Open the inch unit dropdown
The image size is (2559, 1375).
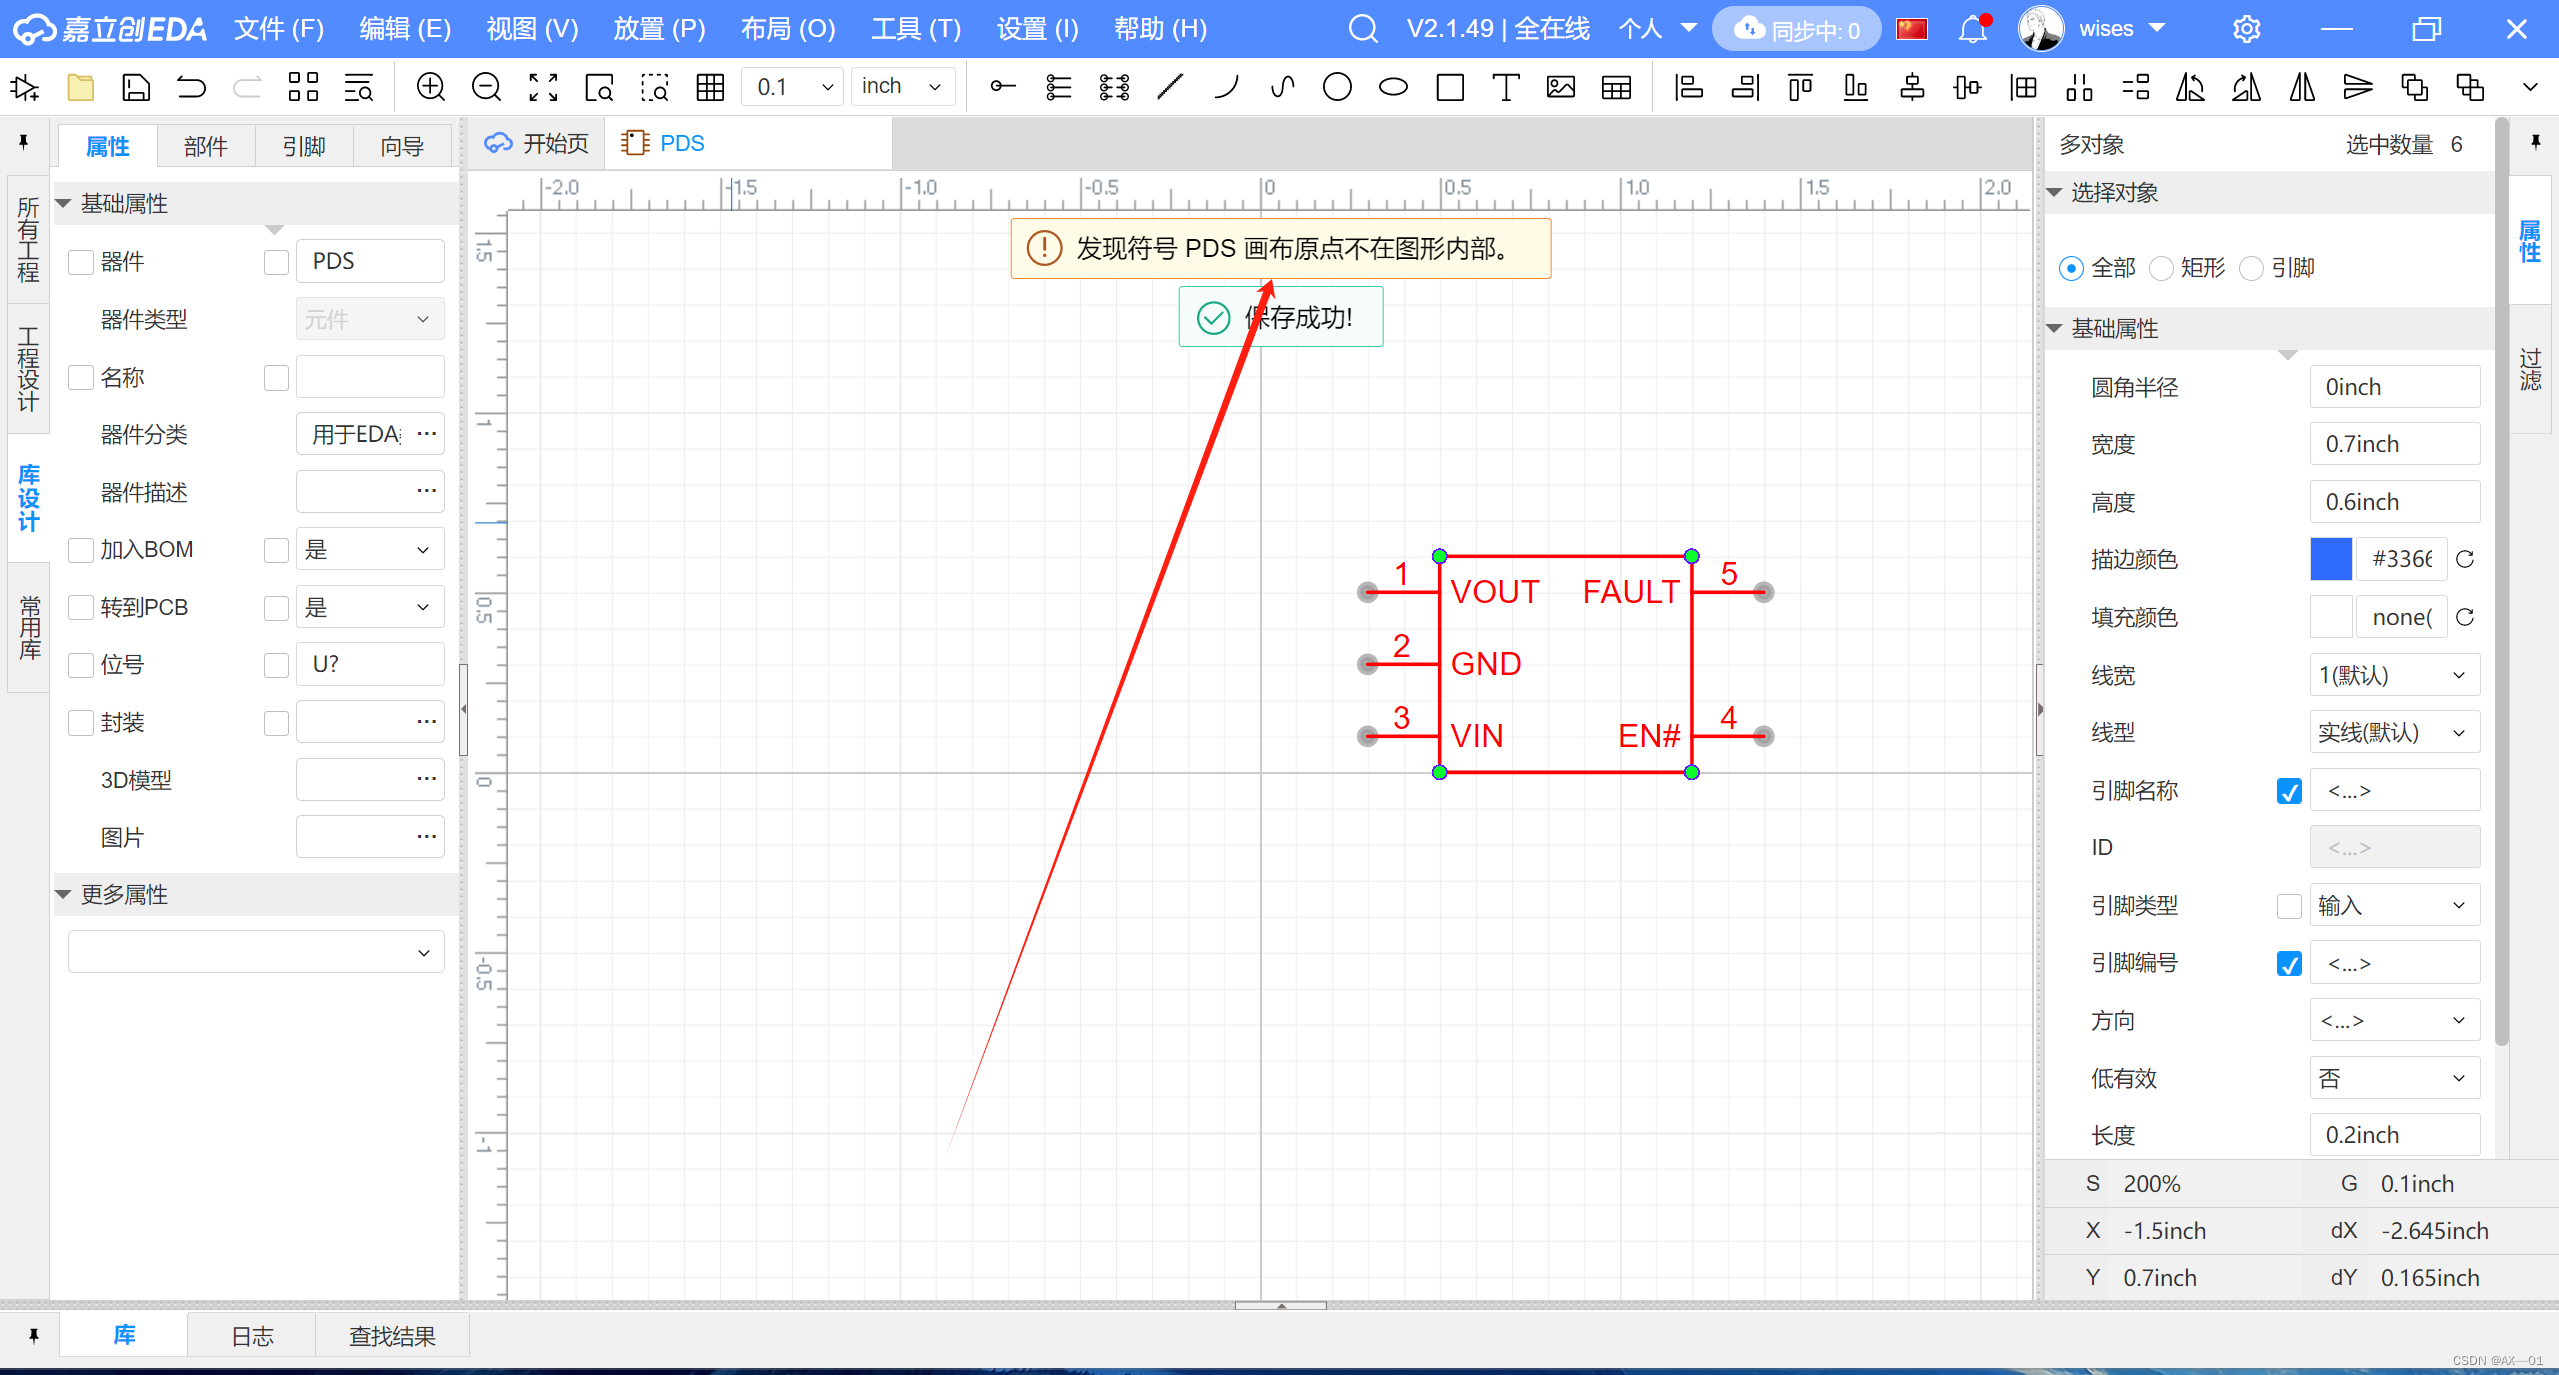tap(901, 87)
